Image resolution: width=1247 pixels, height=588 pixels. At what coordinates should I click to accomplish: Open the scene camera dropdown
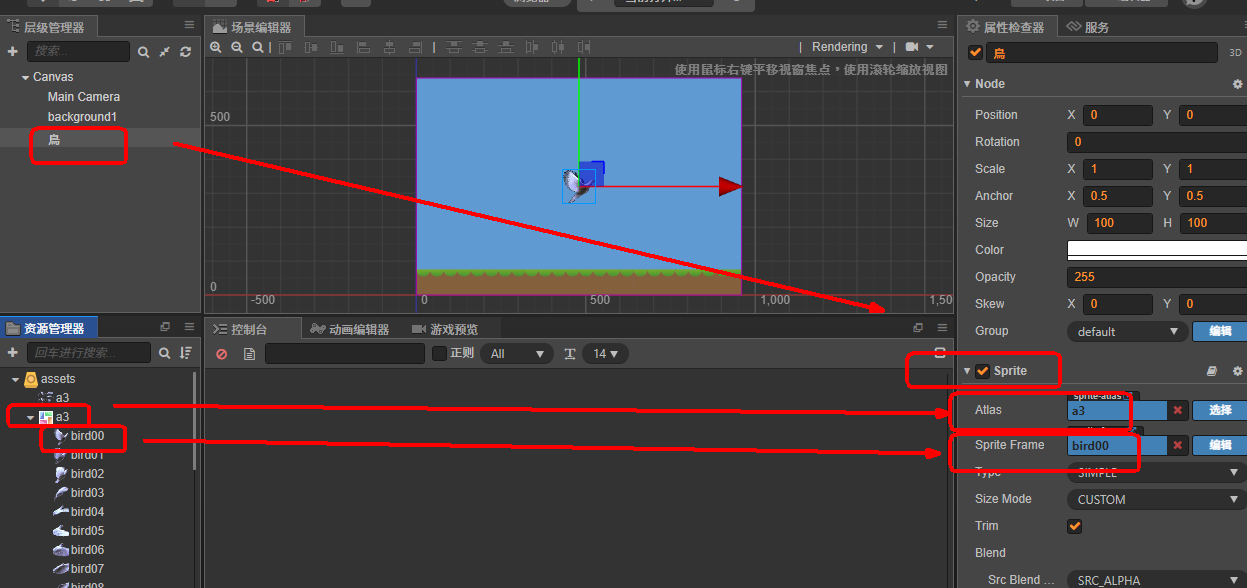(x=919, y=47)
